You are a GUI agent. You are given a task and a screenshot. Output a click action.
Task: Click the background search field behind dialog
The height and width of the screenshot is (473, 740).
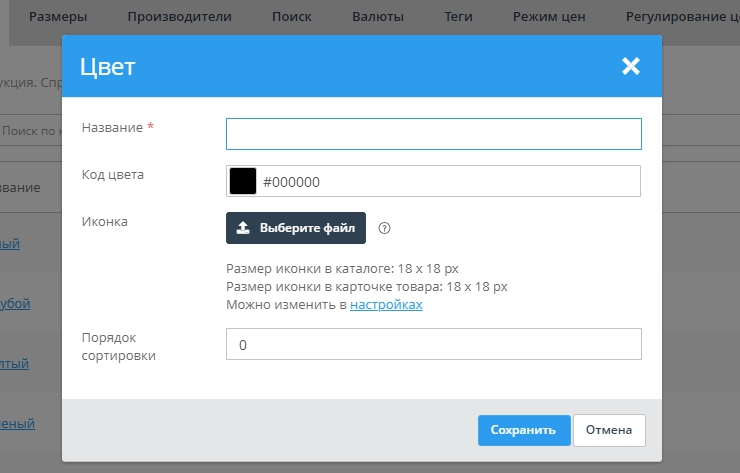[x=30, y=131]
